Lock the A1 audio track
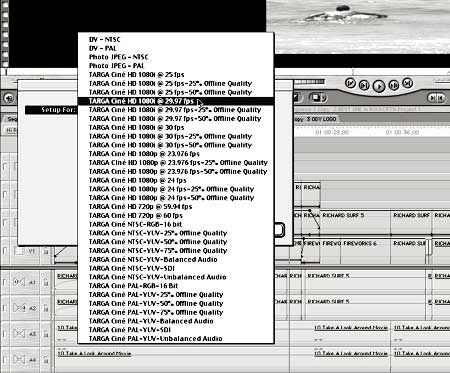This screenshot has height=373, width=450. 46,282
